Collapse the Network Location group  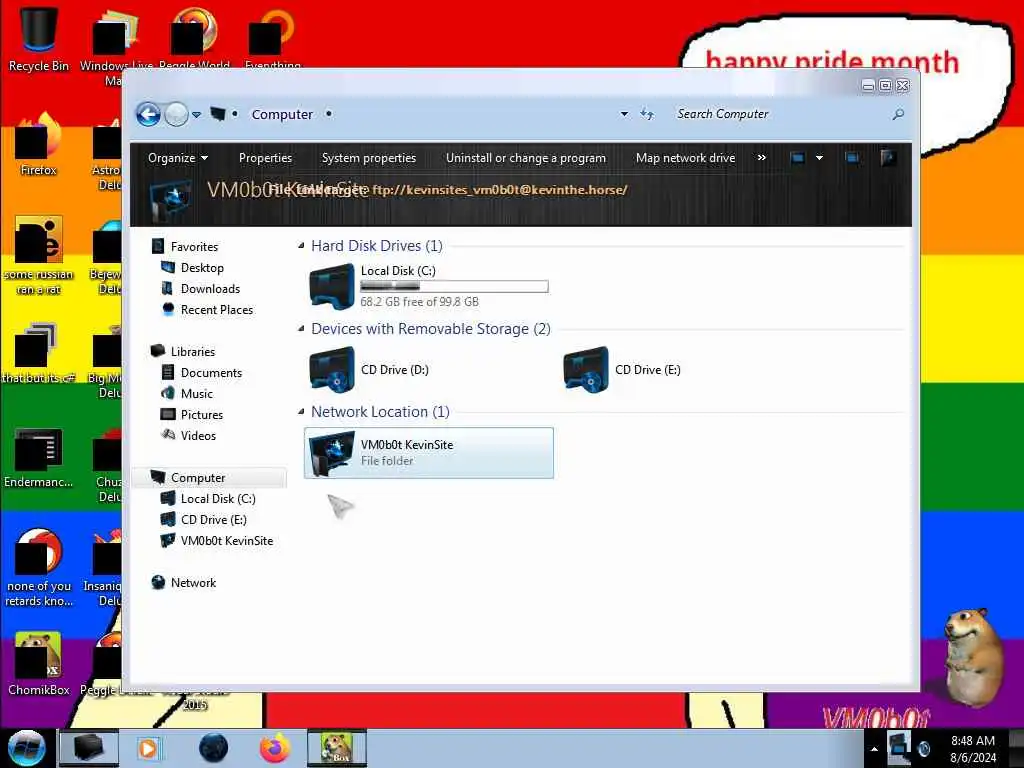tap(301, 411)
